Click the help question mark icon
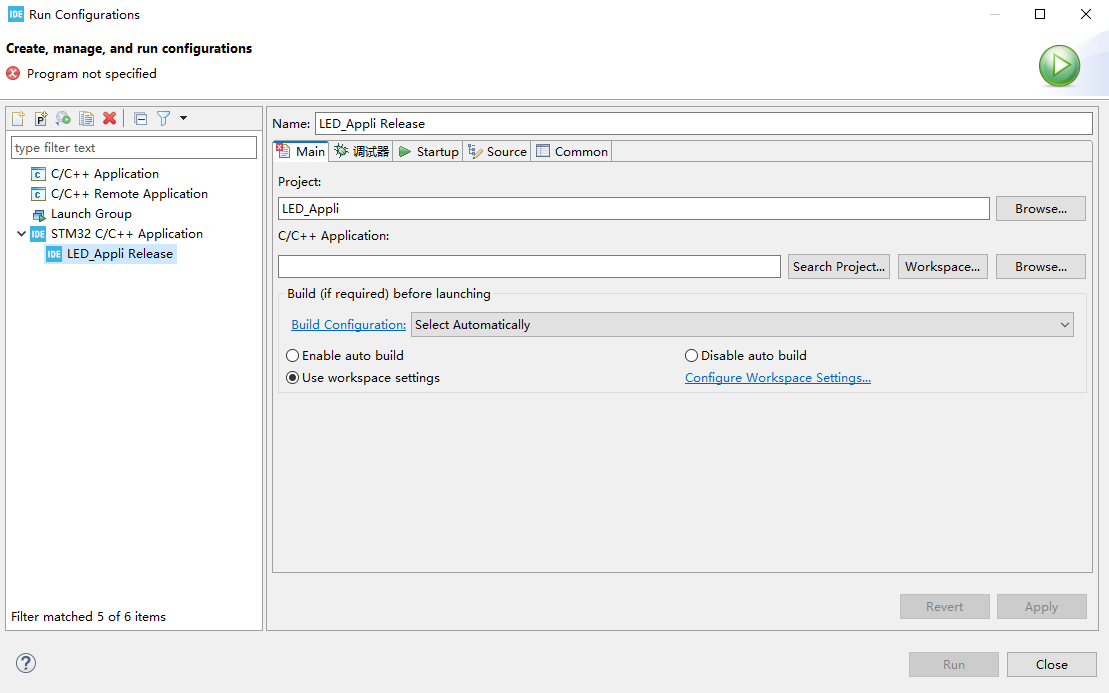The width and height of the screenshot is (1109, 693). [26, 663]
